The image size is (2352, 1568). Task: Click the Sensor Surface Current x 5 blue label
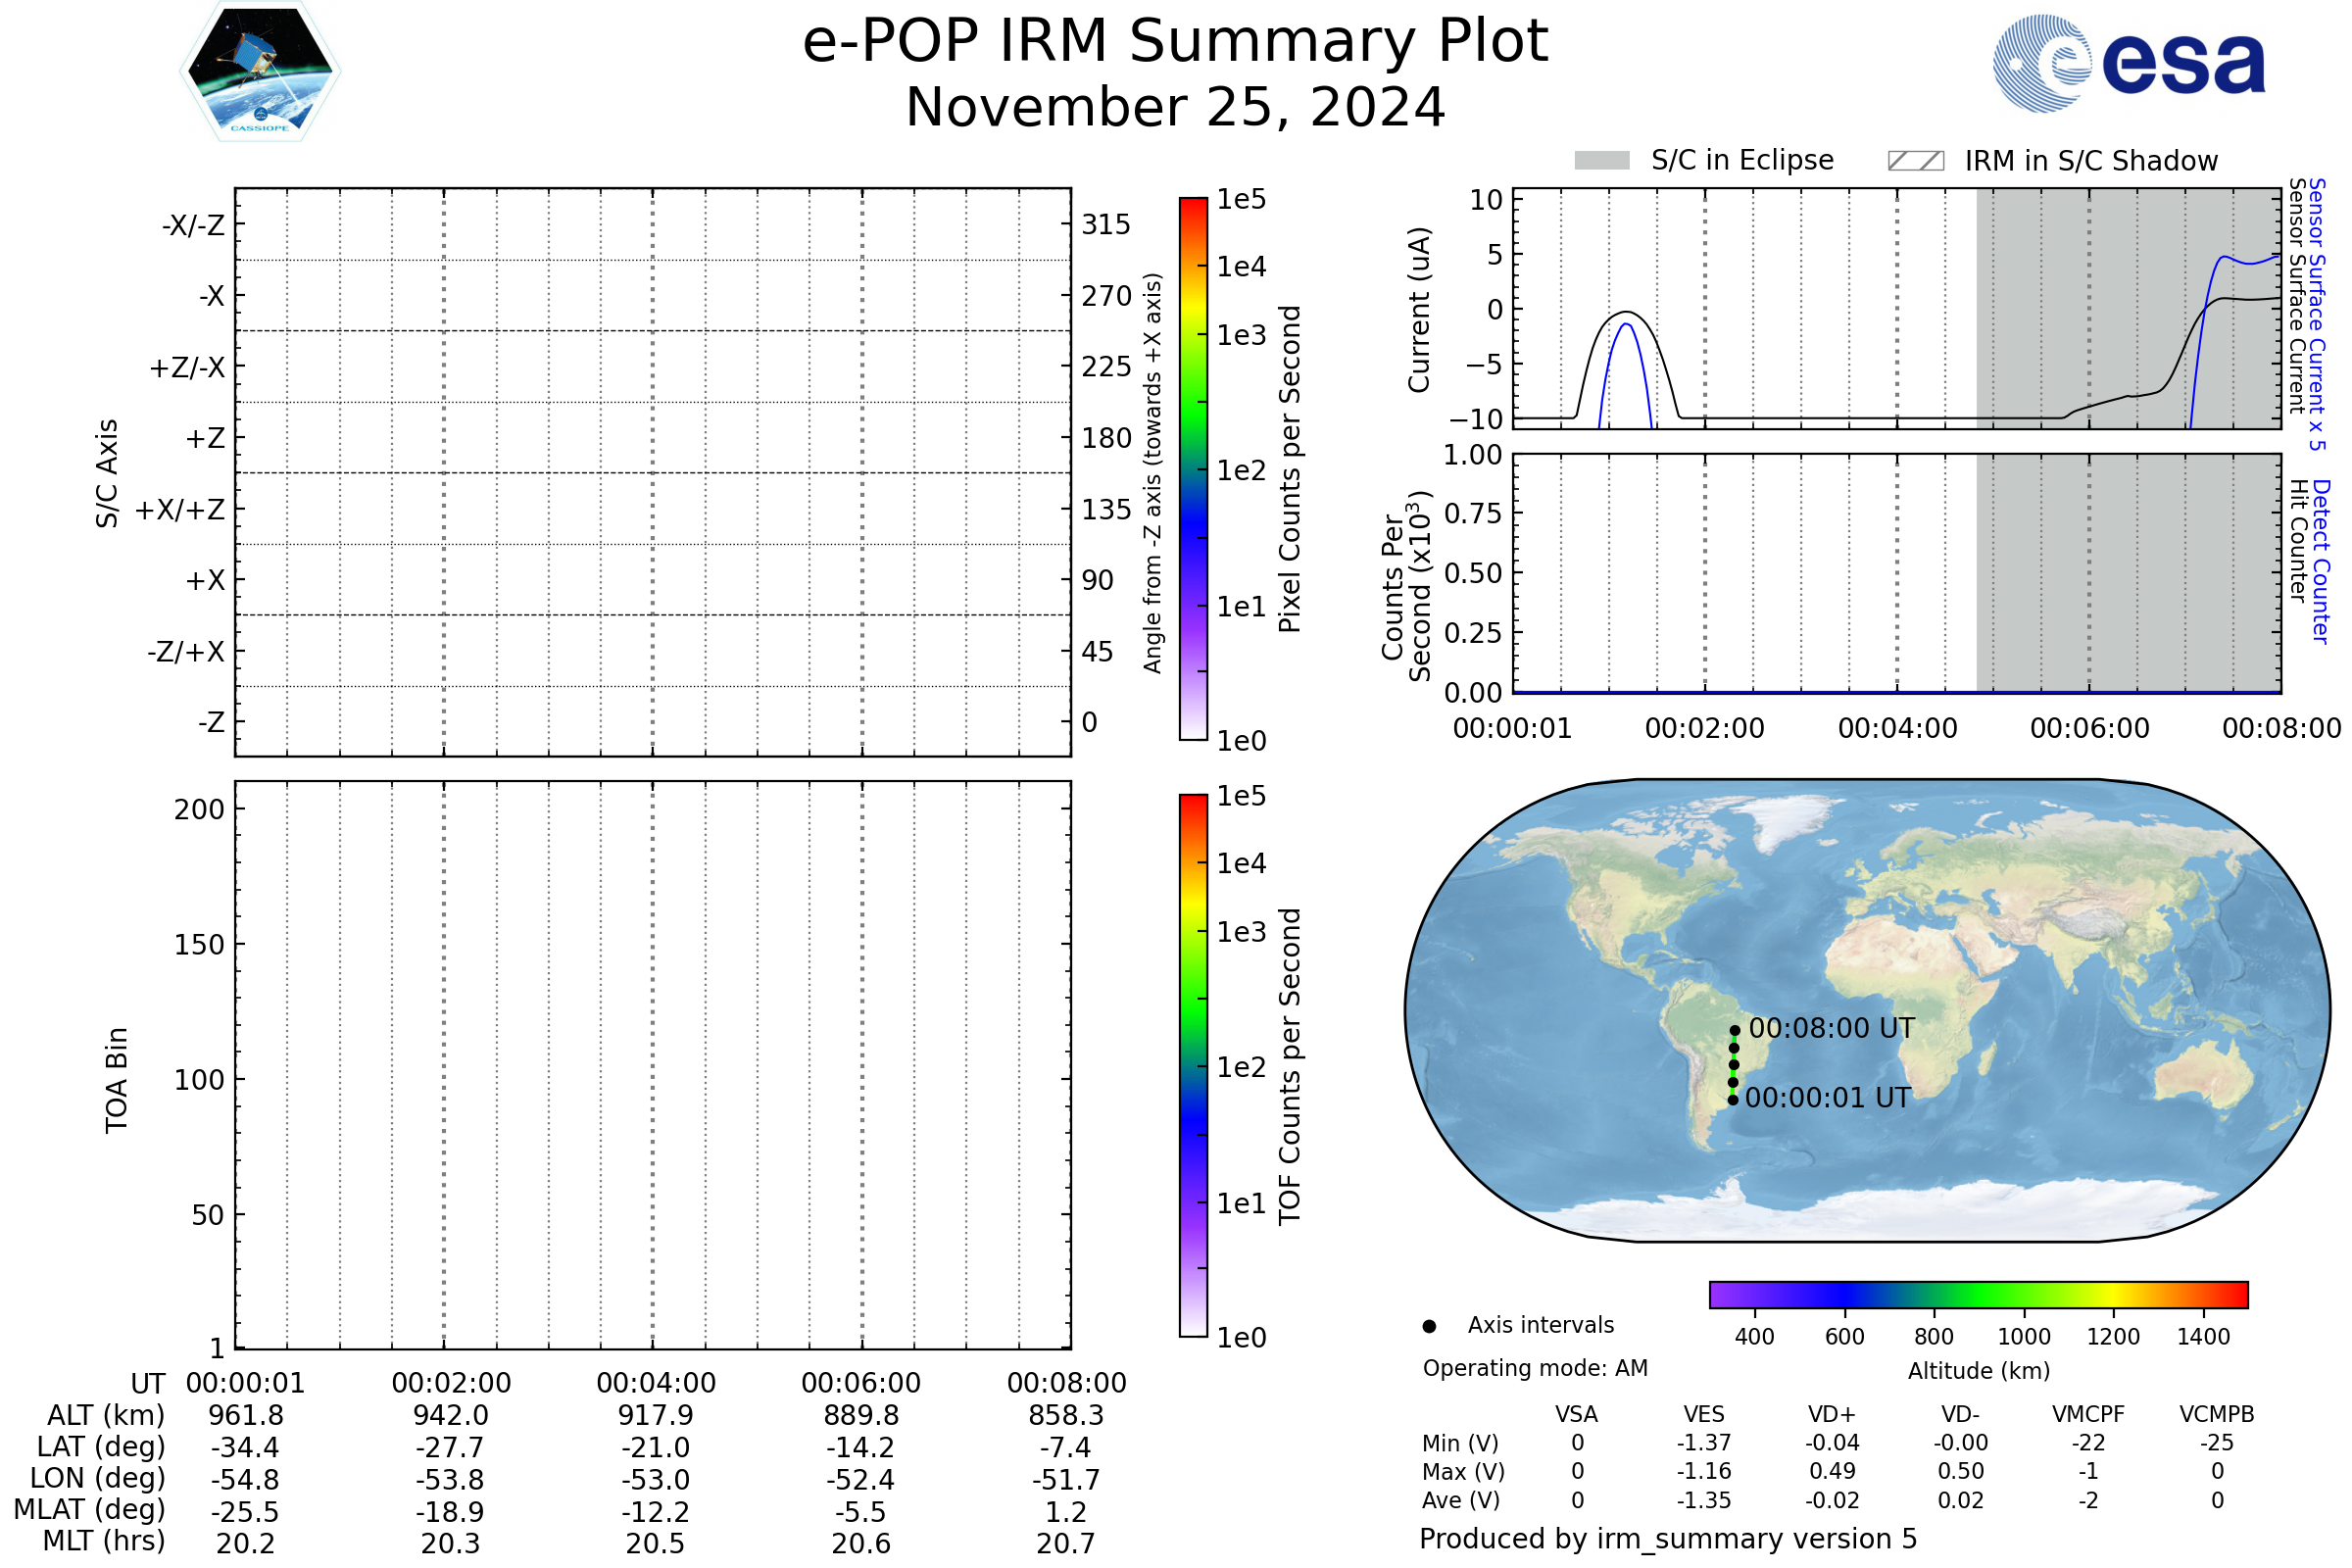pos(2318,314)
